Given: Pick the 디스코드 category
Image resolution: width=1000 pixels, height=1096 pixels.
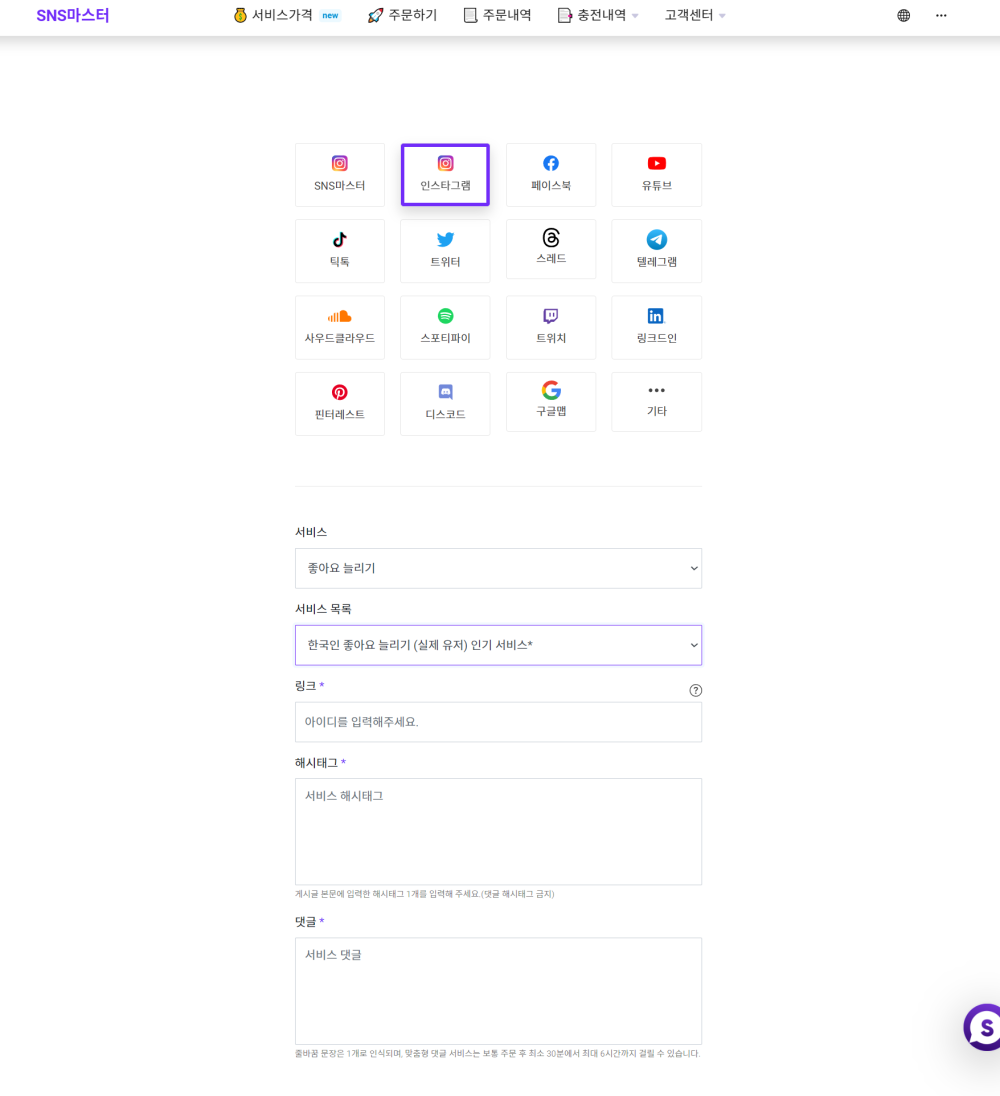Looking at the screenshot, I should [445, 403].
